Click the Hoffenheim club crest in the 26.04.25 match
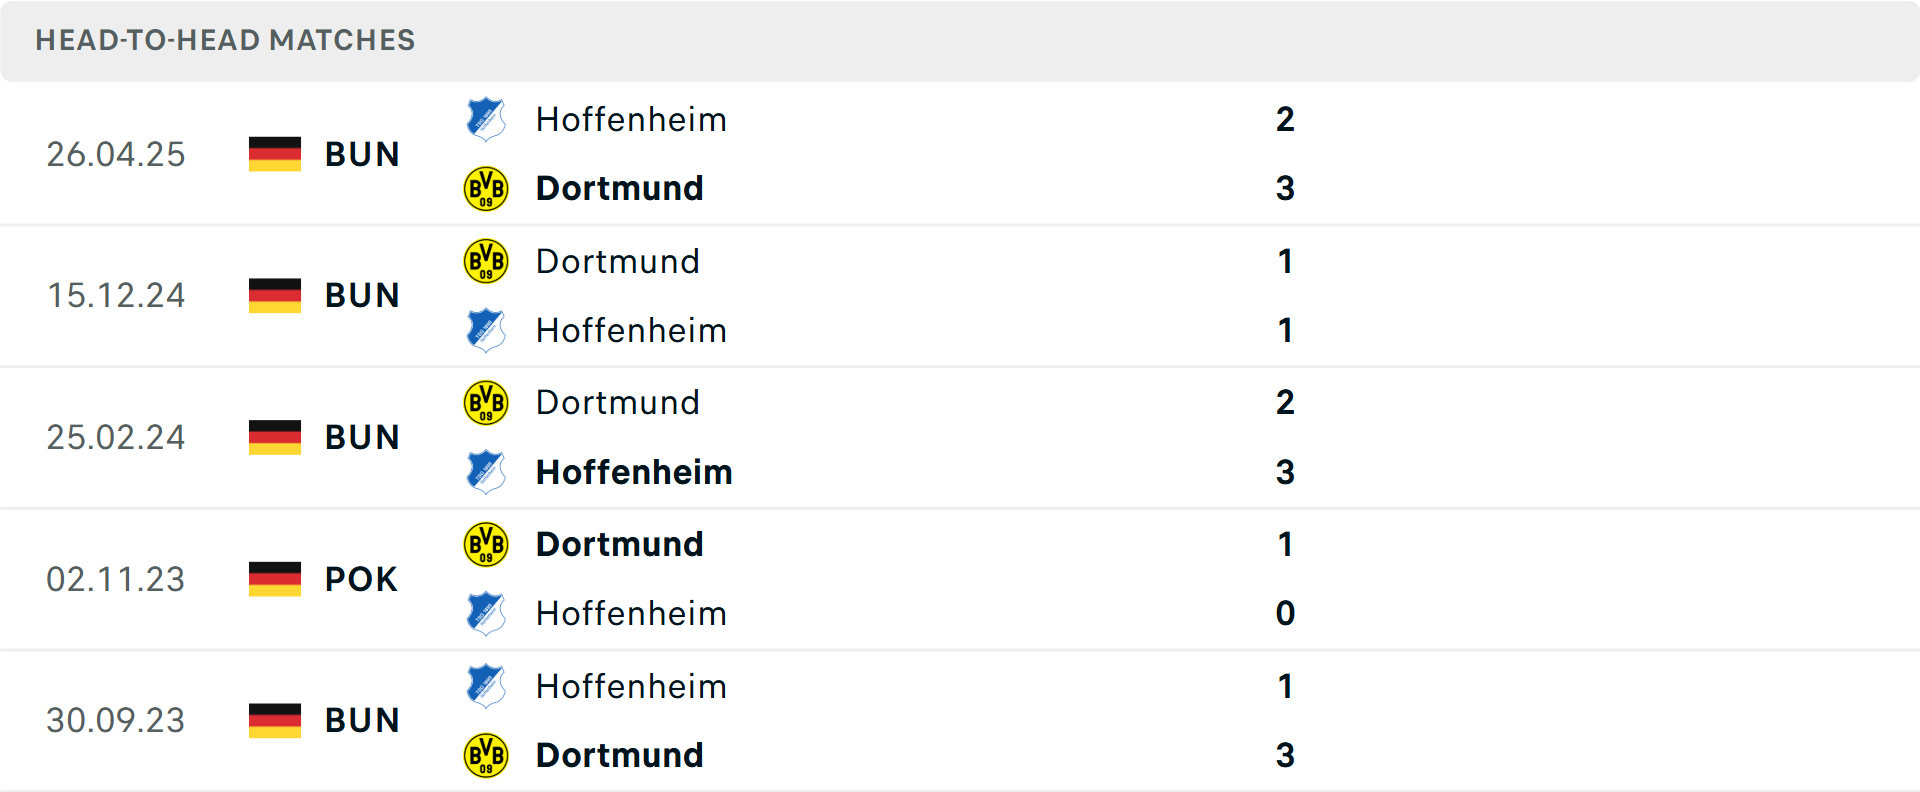 [486, 119]
